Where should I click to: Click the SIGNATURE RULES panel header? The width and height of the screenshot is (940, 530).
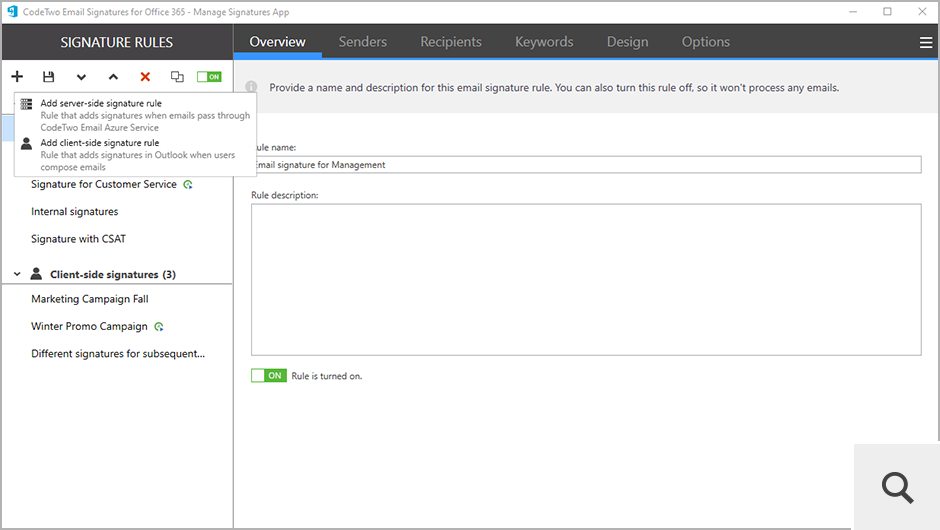tap(117, 43)
